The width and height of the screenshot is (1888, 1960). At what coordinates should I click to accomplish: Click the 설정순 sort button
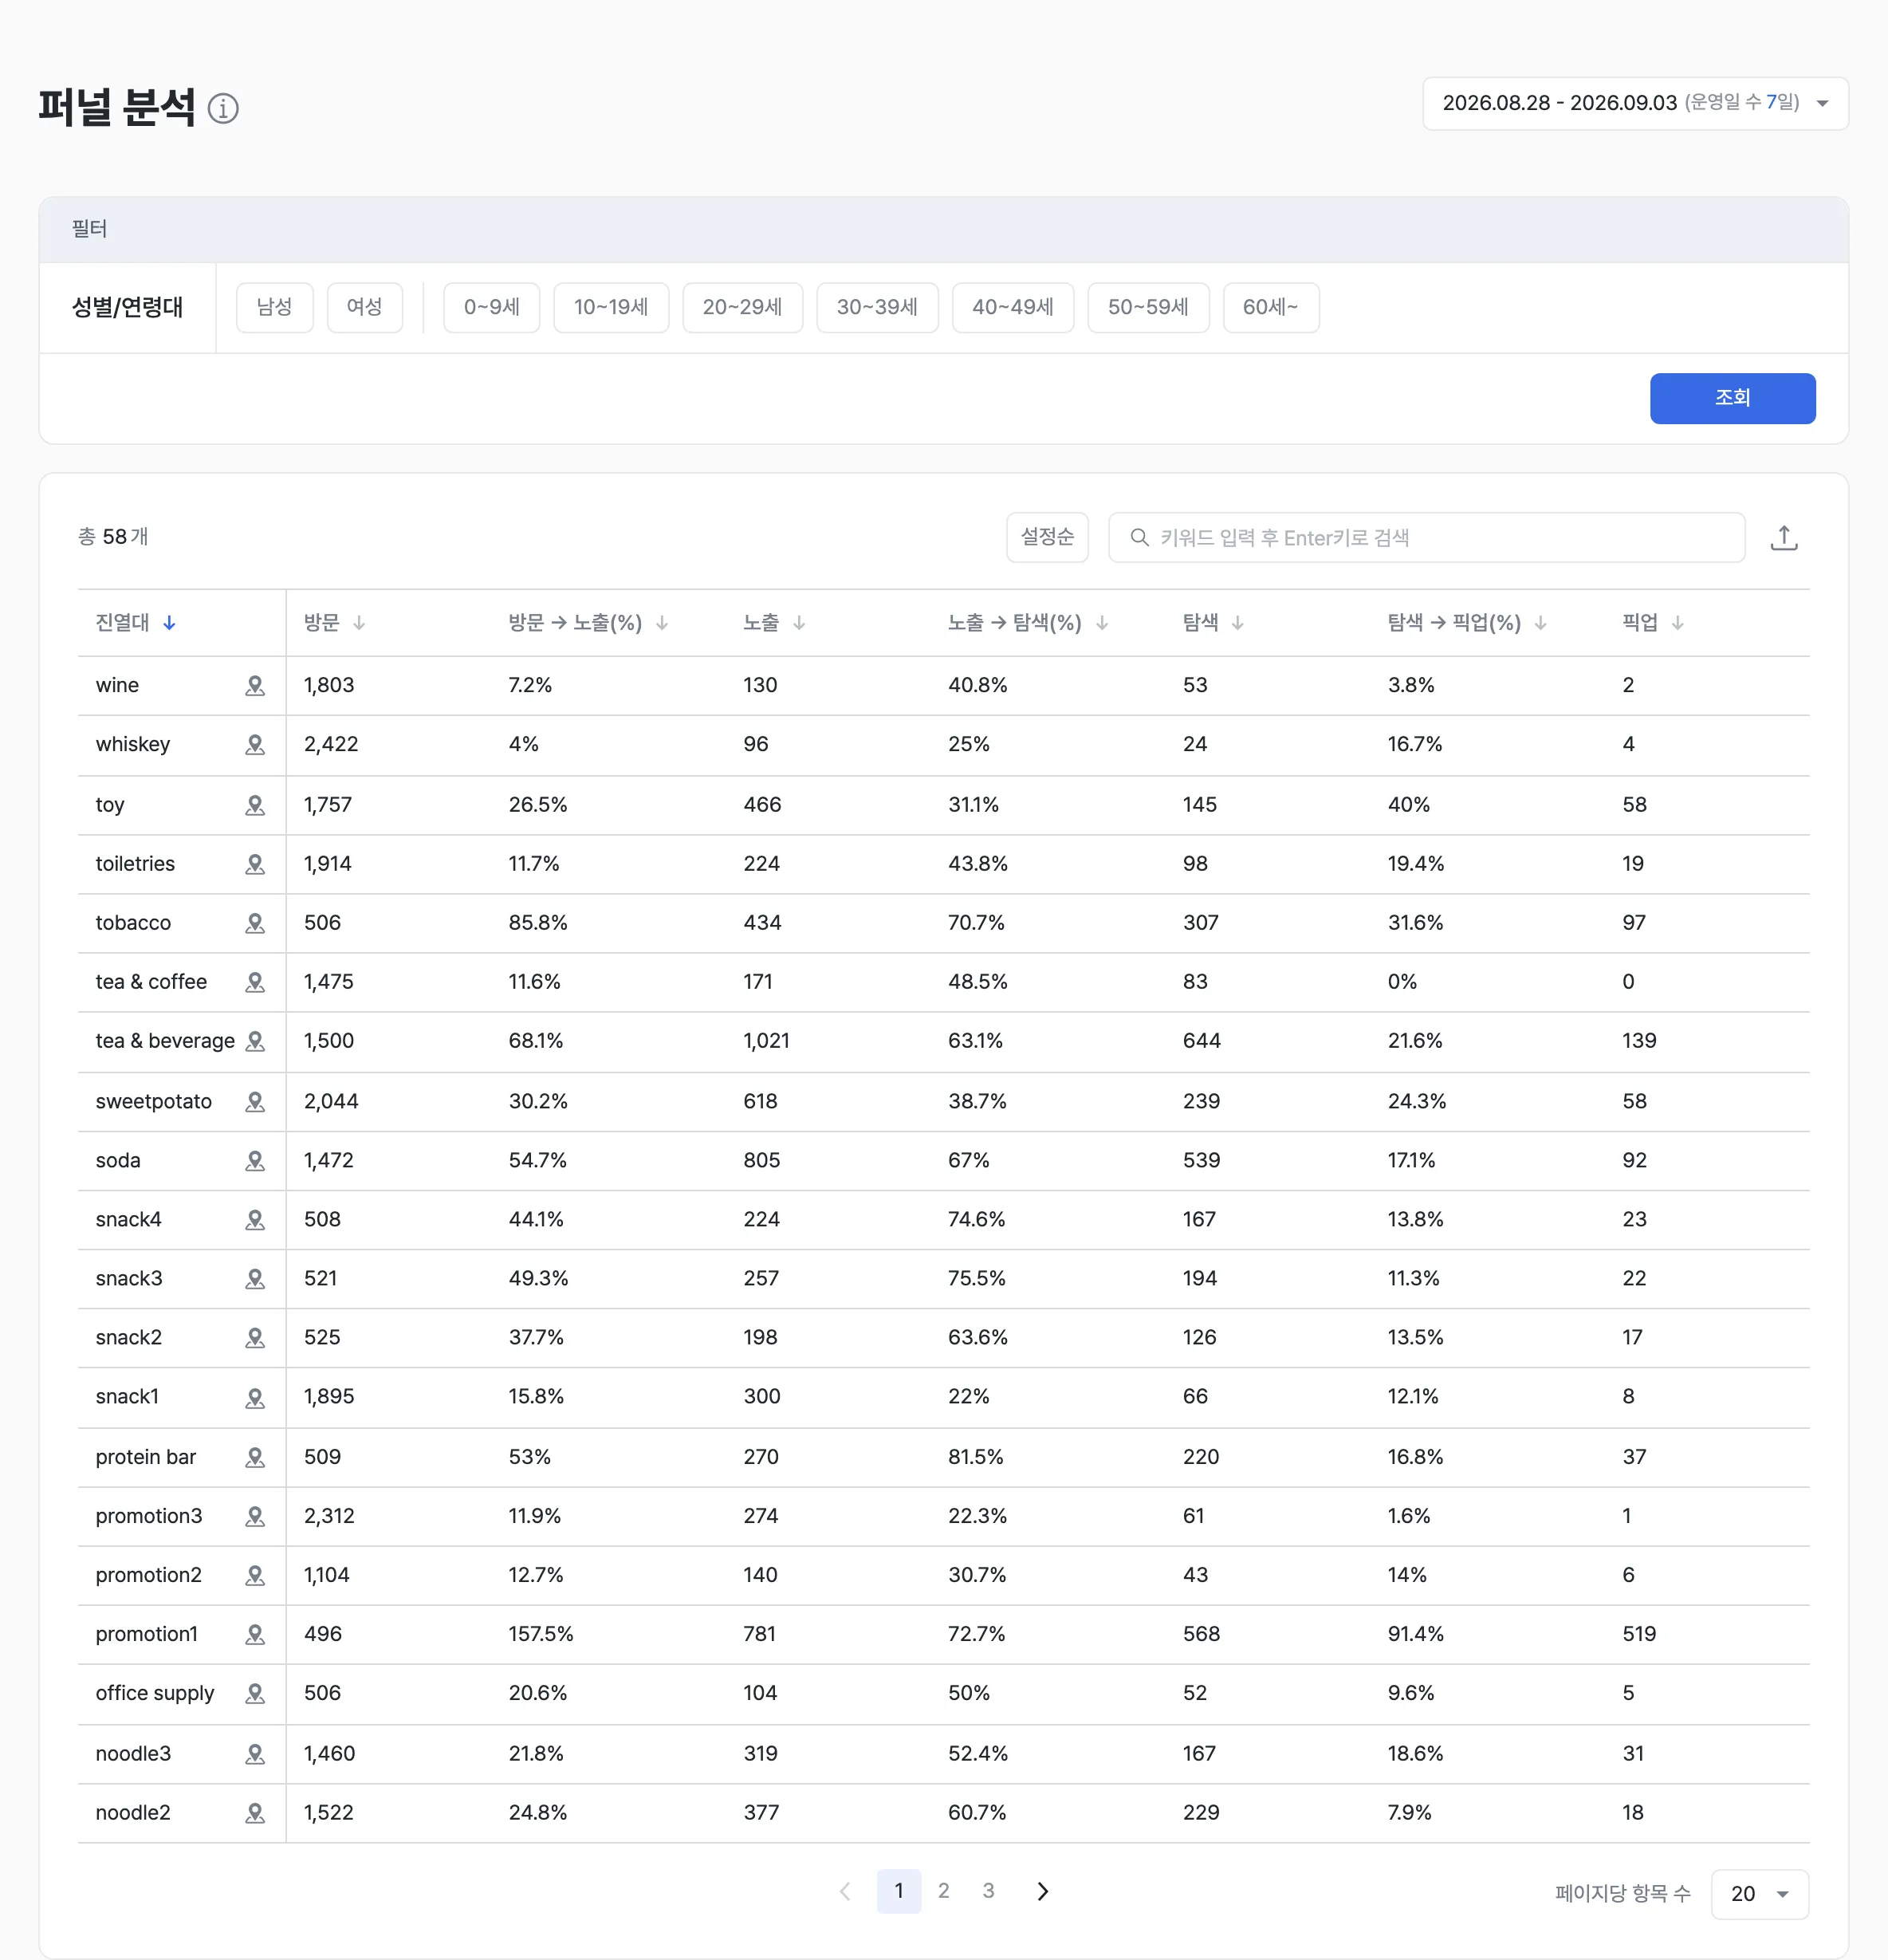coord(1047,537)
